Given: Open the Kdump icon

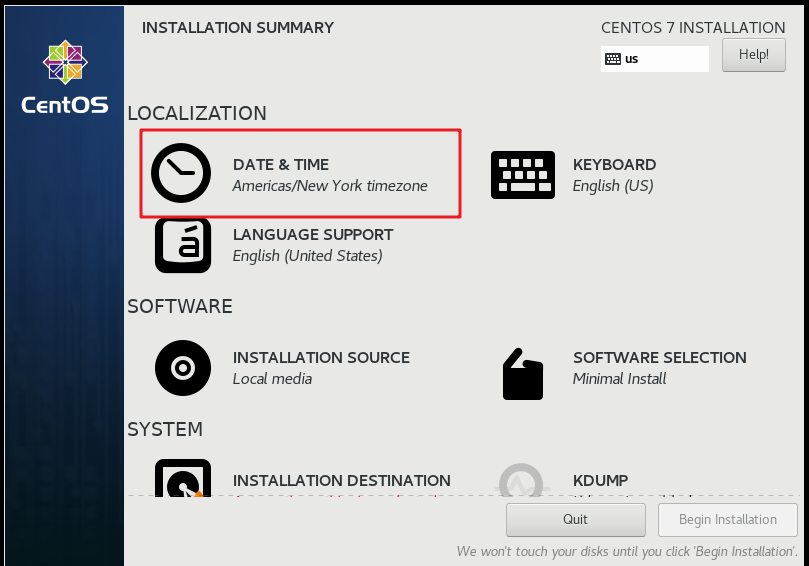Looking at the screenshot, I should pos(521,480).
